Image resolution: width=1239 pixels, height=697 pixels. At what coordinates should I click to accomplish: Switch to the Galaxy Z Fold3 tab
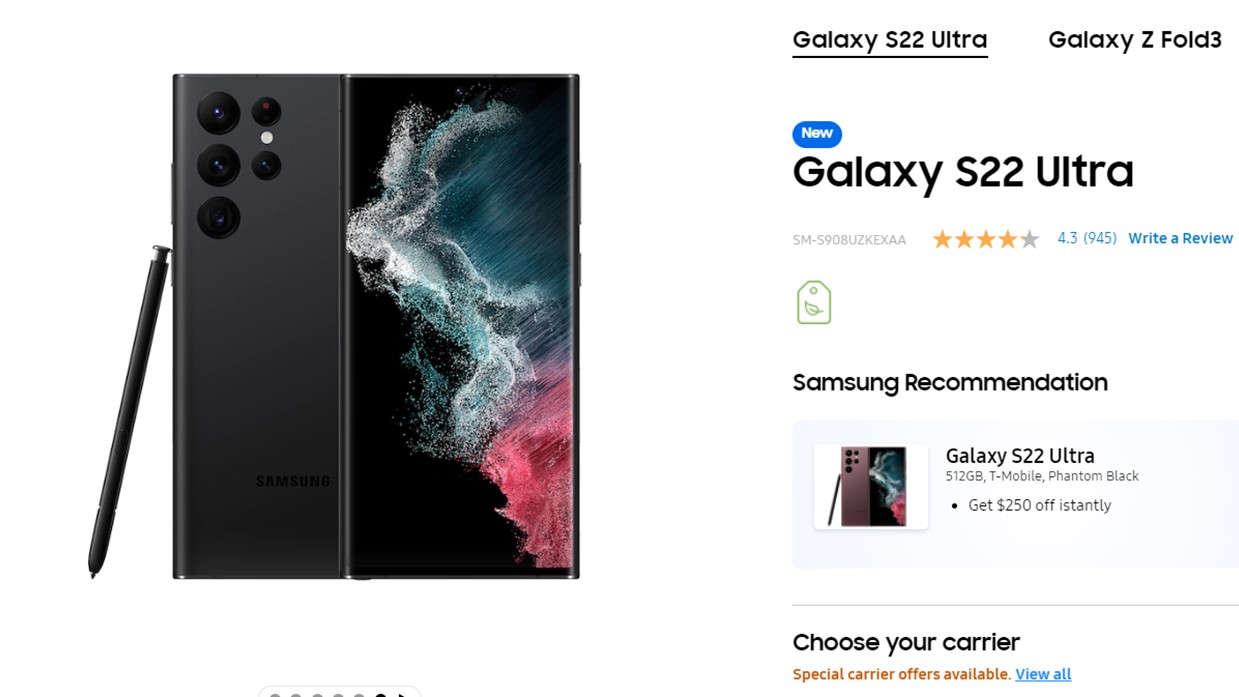[1134, 40]
